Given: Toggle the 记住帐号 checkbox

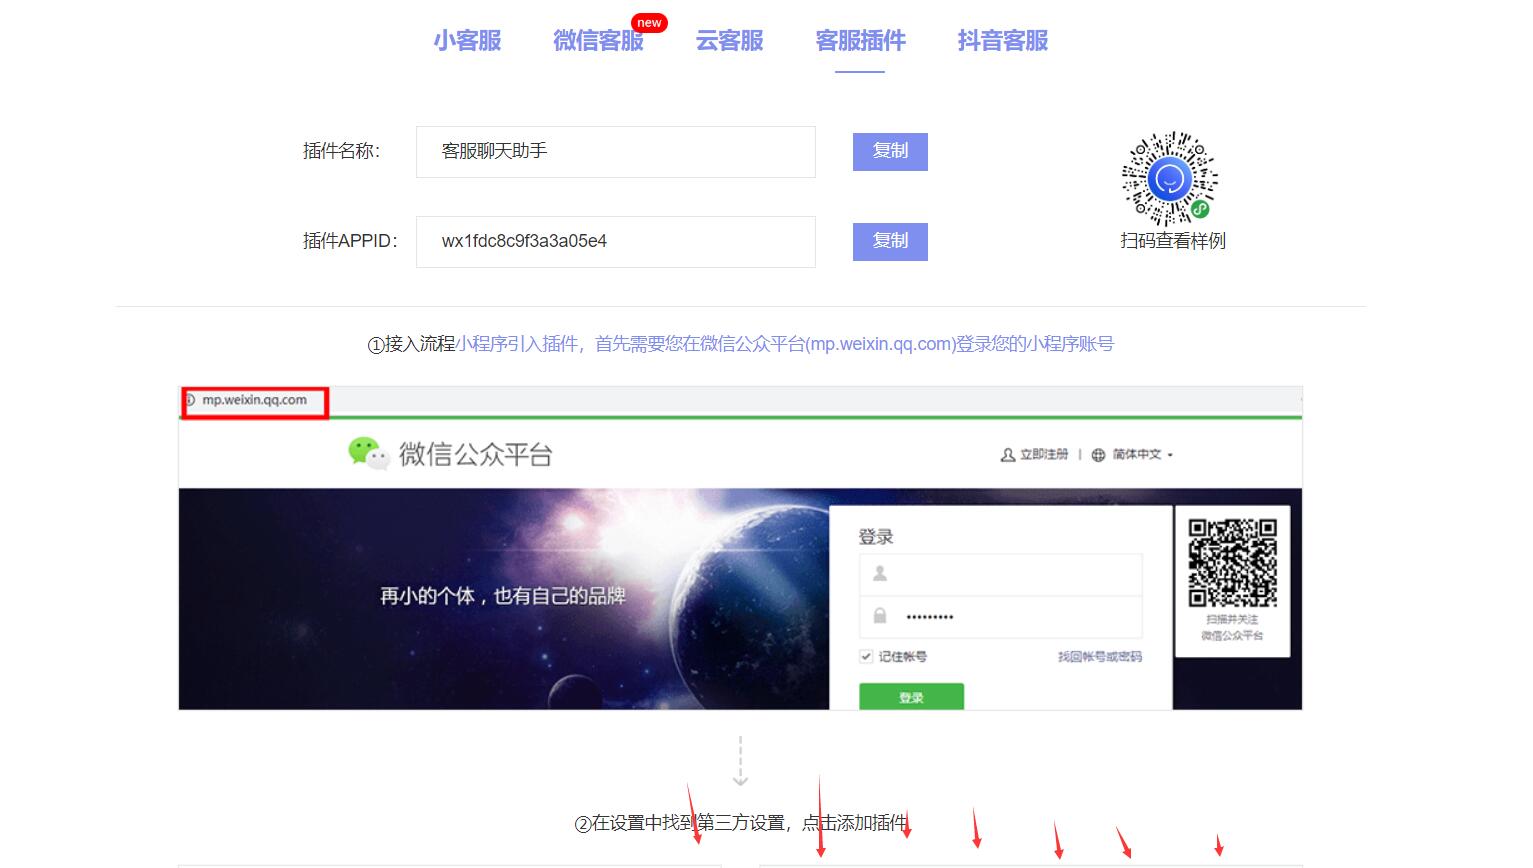Looking at the screenshot, I should (x=866, y=657).
